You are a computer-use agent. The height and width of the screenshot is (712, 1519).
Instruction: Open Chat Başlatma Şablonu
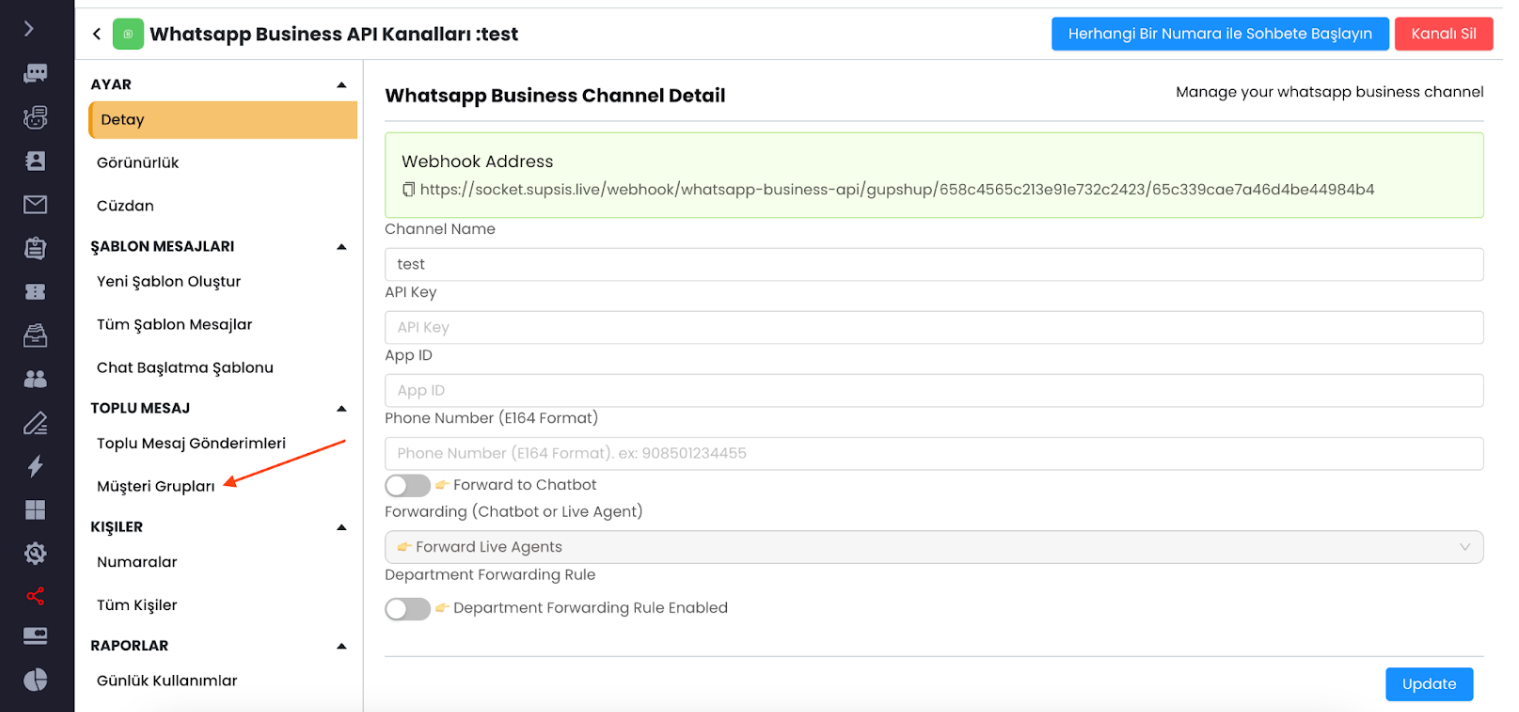click(185, 368)
